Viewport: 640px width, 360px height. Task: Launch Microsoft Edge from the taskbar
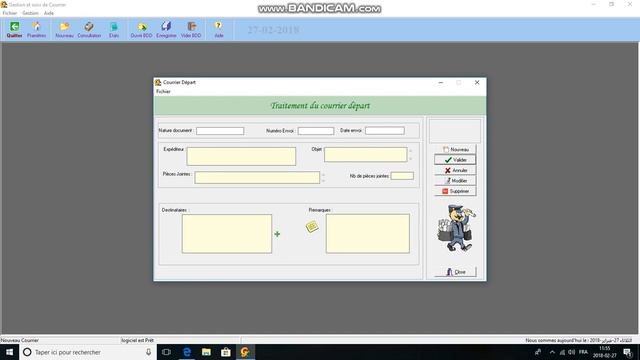click(x=187, y=352)
